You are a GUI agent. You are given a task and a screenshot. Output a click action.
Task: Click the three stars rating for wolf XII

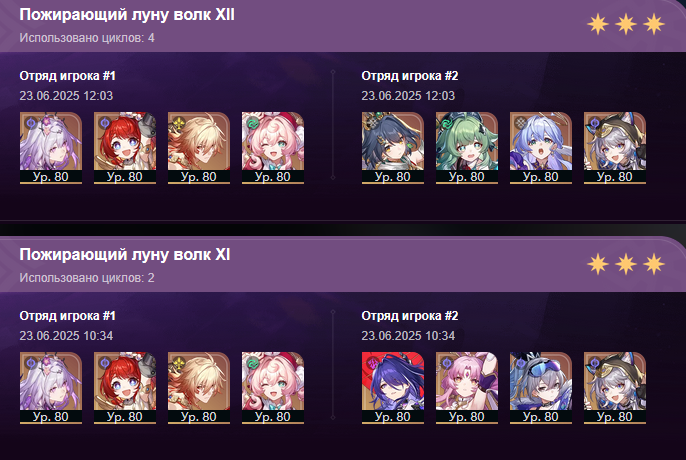pyautogui.click(x=626, y=24)
